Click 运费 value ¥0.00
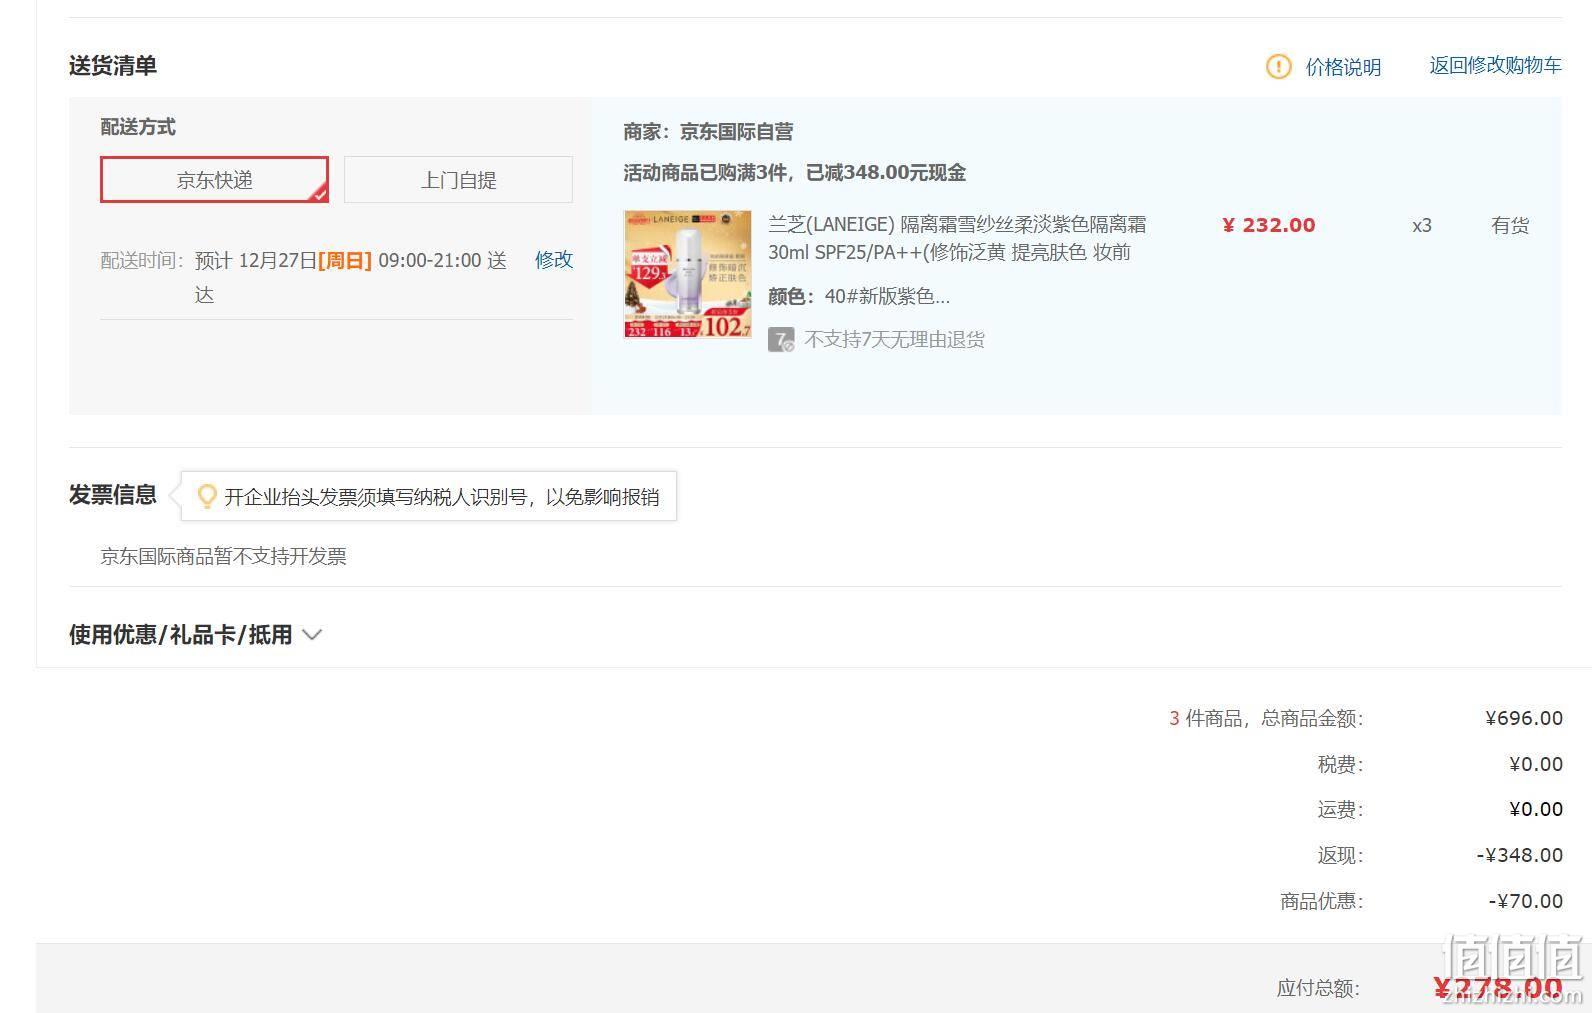This screenshot has width=1592, height=1013. point(1536,809)
